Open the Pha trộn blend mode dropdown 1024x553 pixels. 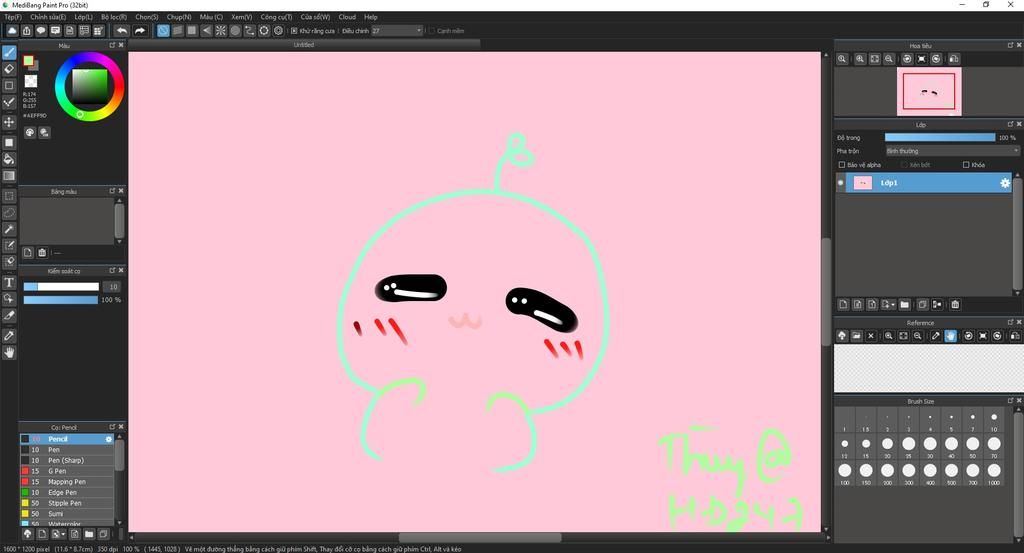[x=952, y=151]
